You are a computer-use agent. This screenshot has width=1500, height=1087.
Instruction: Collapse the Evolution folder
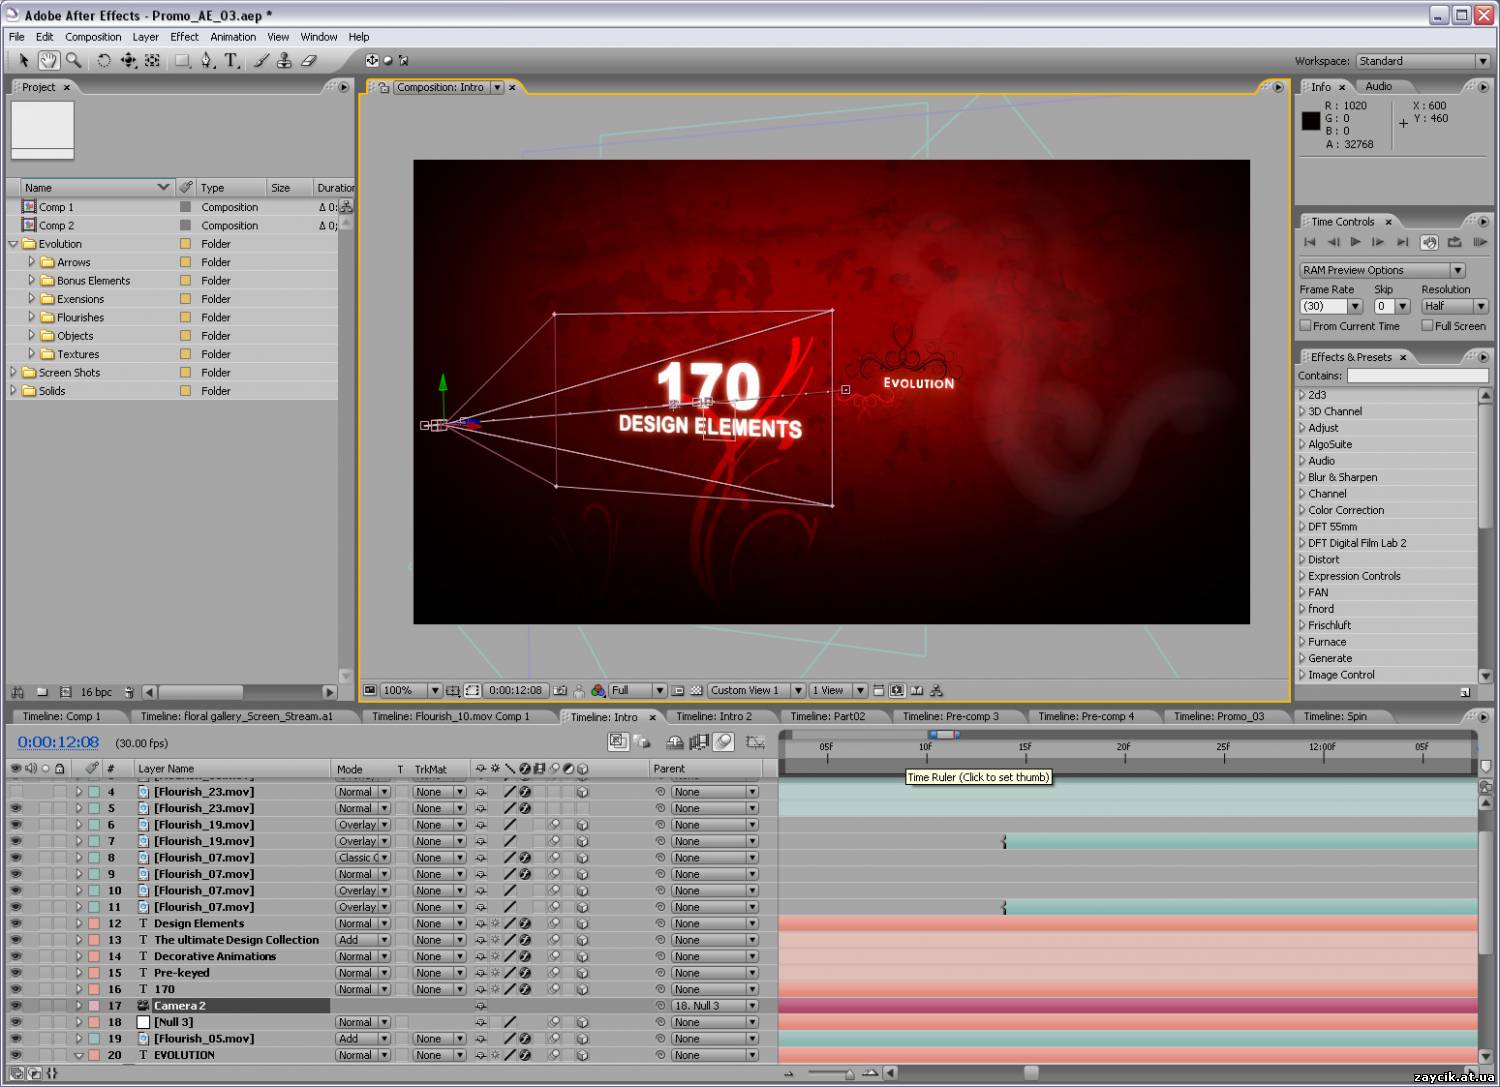(13, 244)
